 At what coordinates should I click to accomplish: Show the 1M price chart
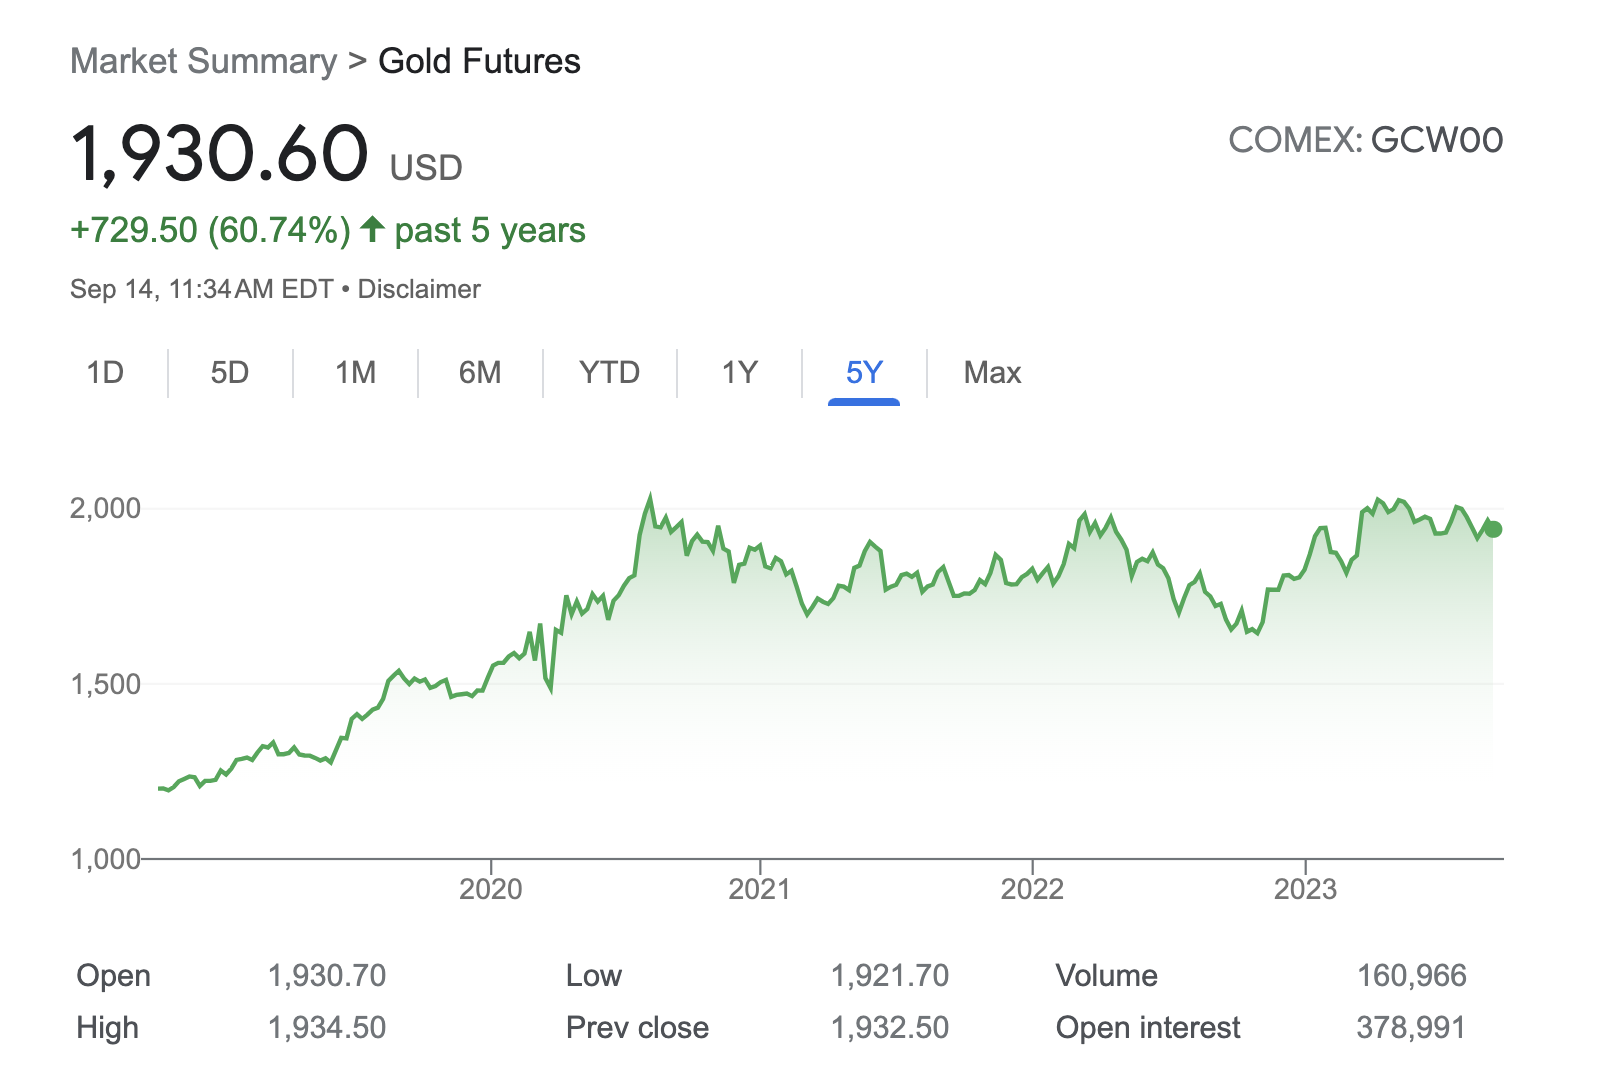point(355,373)
